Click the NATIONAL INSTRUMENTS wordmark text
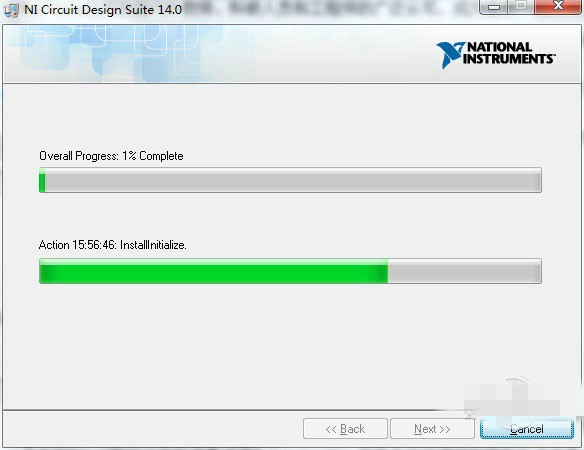Screen dimensions: 584x450 (x=509, y=53)
